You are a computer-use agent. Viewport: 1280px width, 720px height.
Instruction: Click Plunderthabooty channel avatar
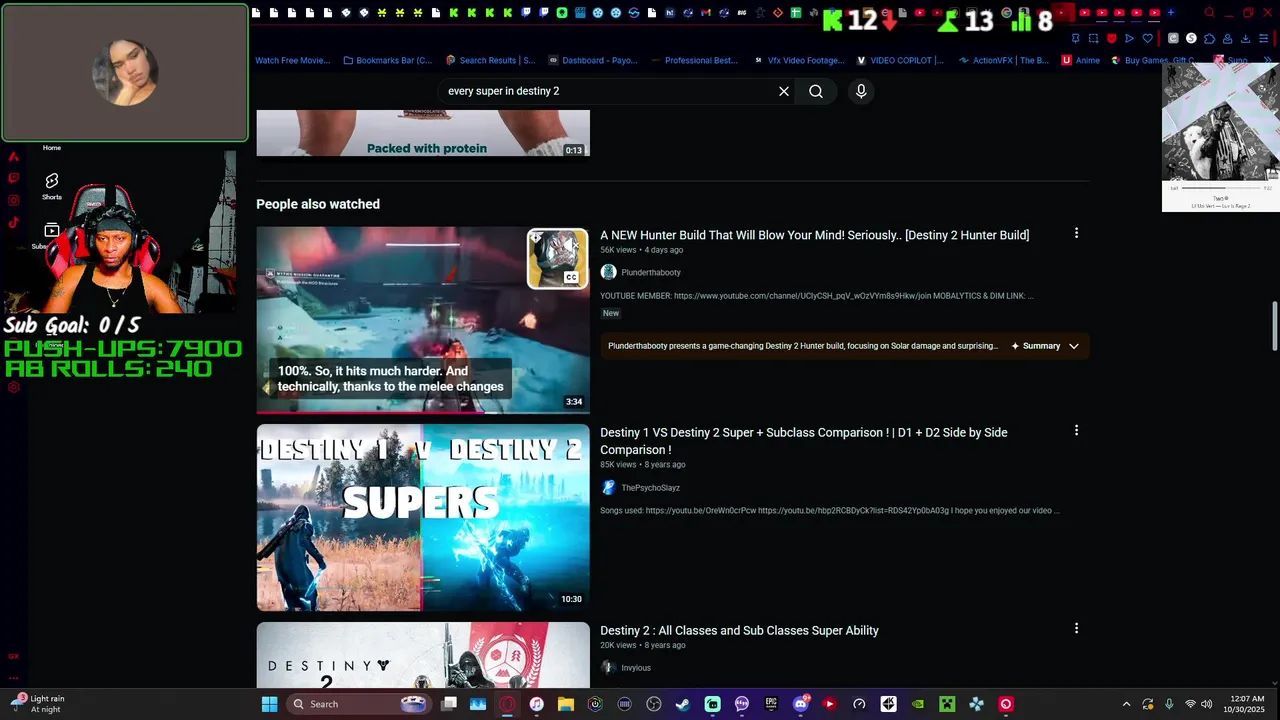[x=608, y=272]
